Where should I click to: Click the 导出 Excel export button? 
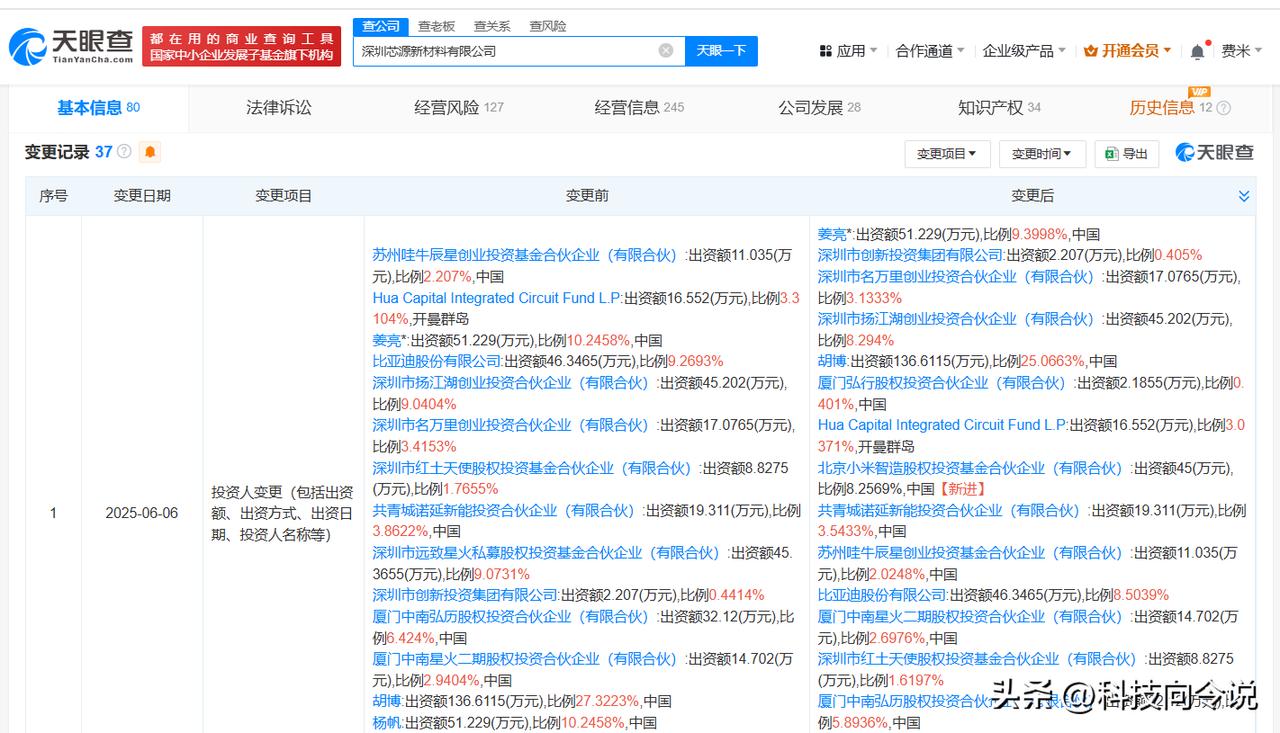coord(1126,153)
